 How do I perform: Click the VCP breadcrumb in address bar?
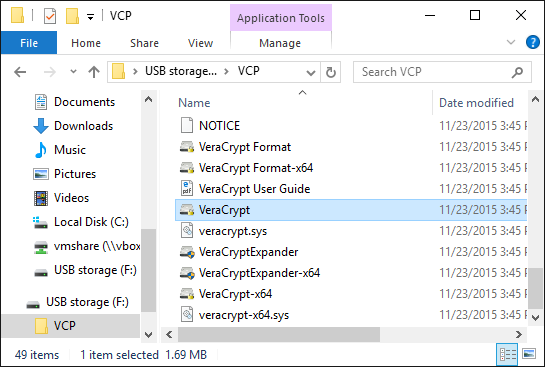(249, 71)
